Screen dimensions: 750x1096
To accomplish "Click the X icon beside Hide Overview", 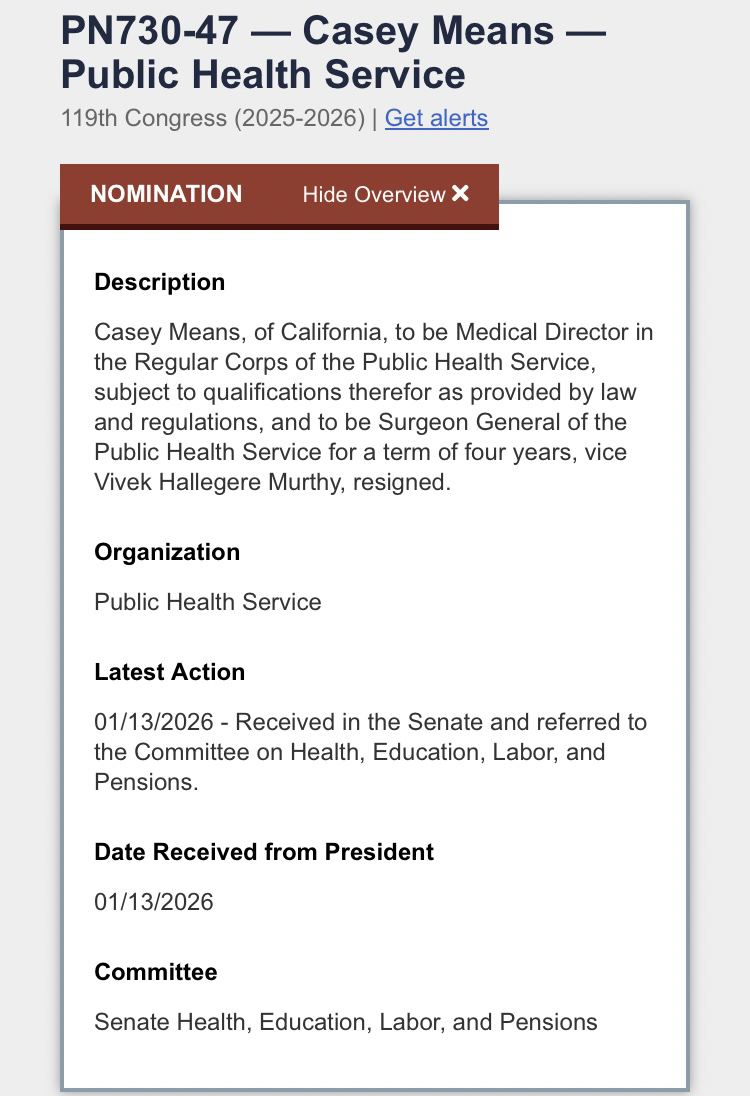I will click(460, 194).
